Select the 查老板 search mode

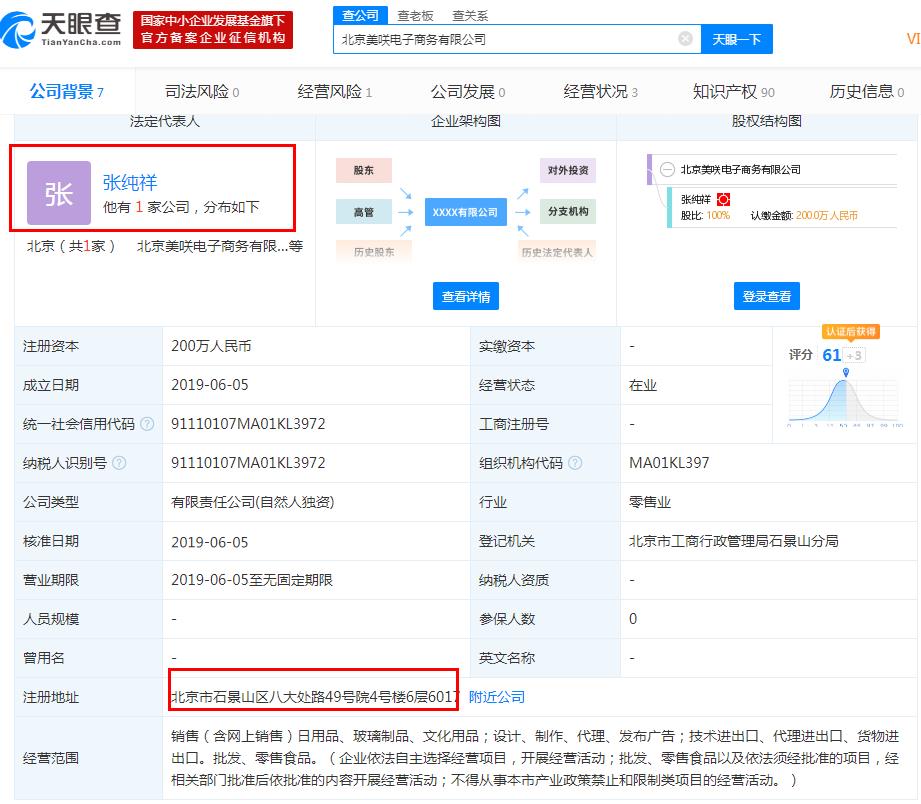415,15
